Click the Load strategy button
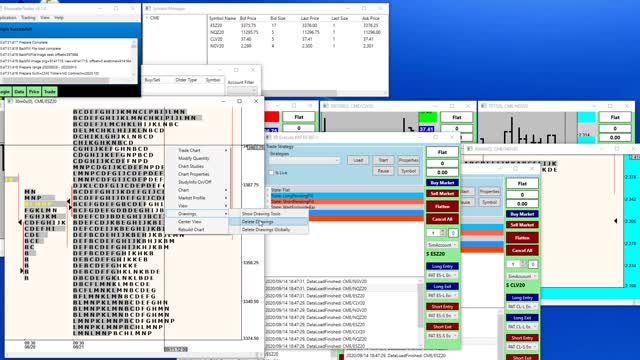This screenshot has width=640, height=360. pos(358,160)
